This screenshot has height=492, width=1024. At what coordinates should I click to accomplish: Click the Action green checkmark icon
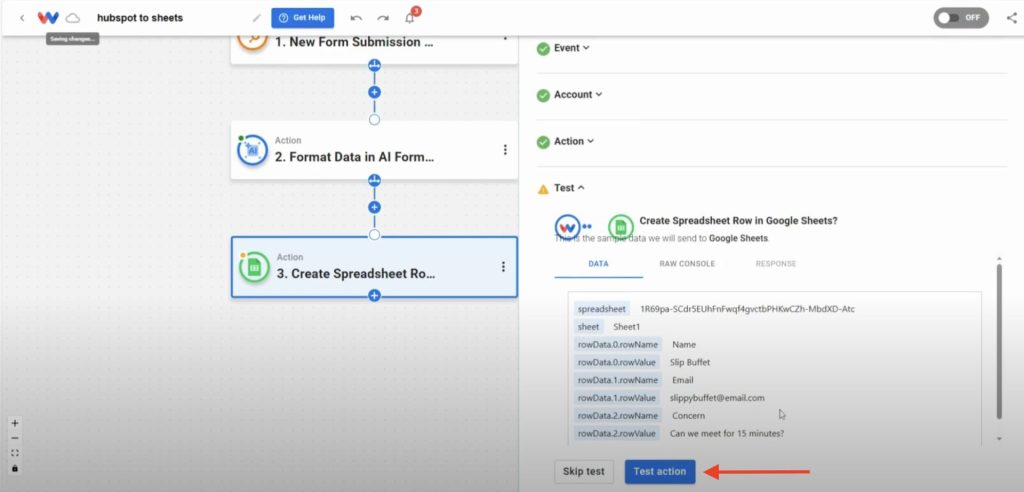pos(543,142)
